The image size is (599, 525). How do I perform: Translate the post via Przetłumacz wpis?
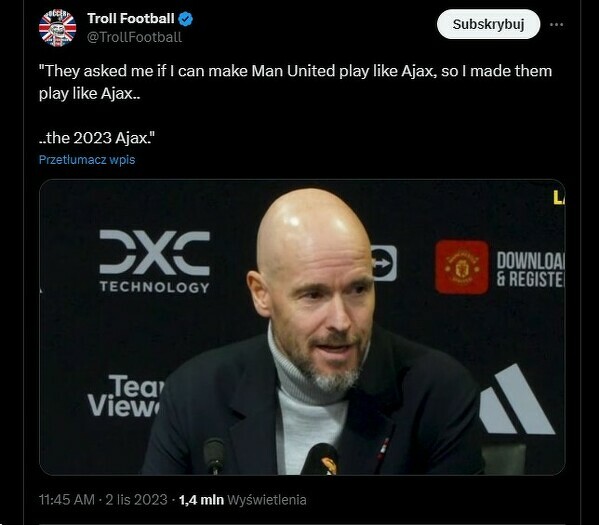pos(87,159)
